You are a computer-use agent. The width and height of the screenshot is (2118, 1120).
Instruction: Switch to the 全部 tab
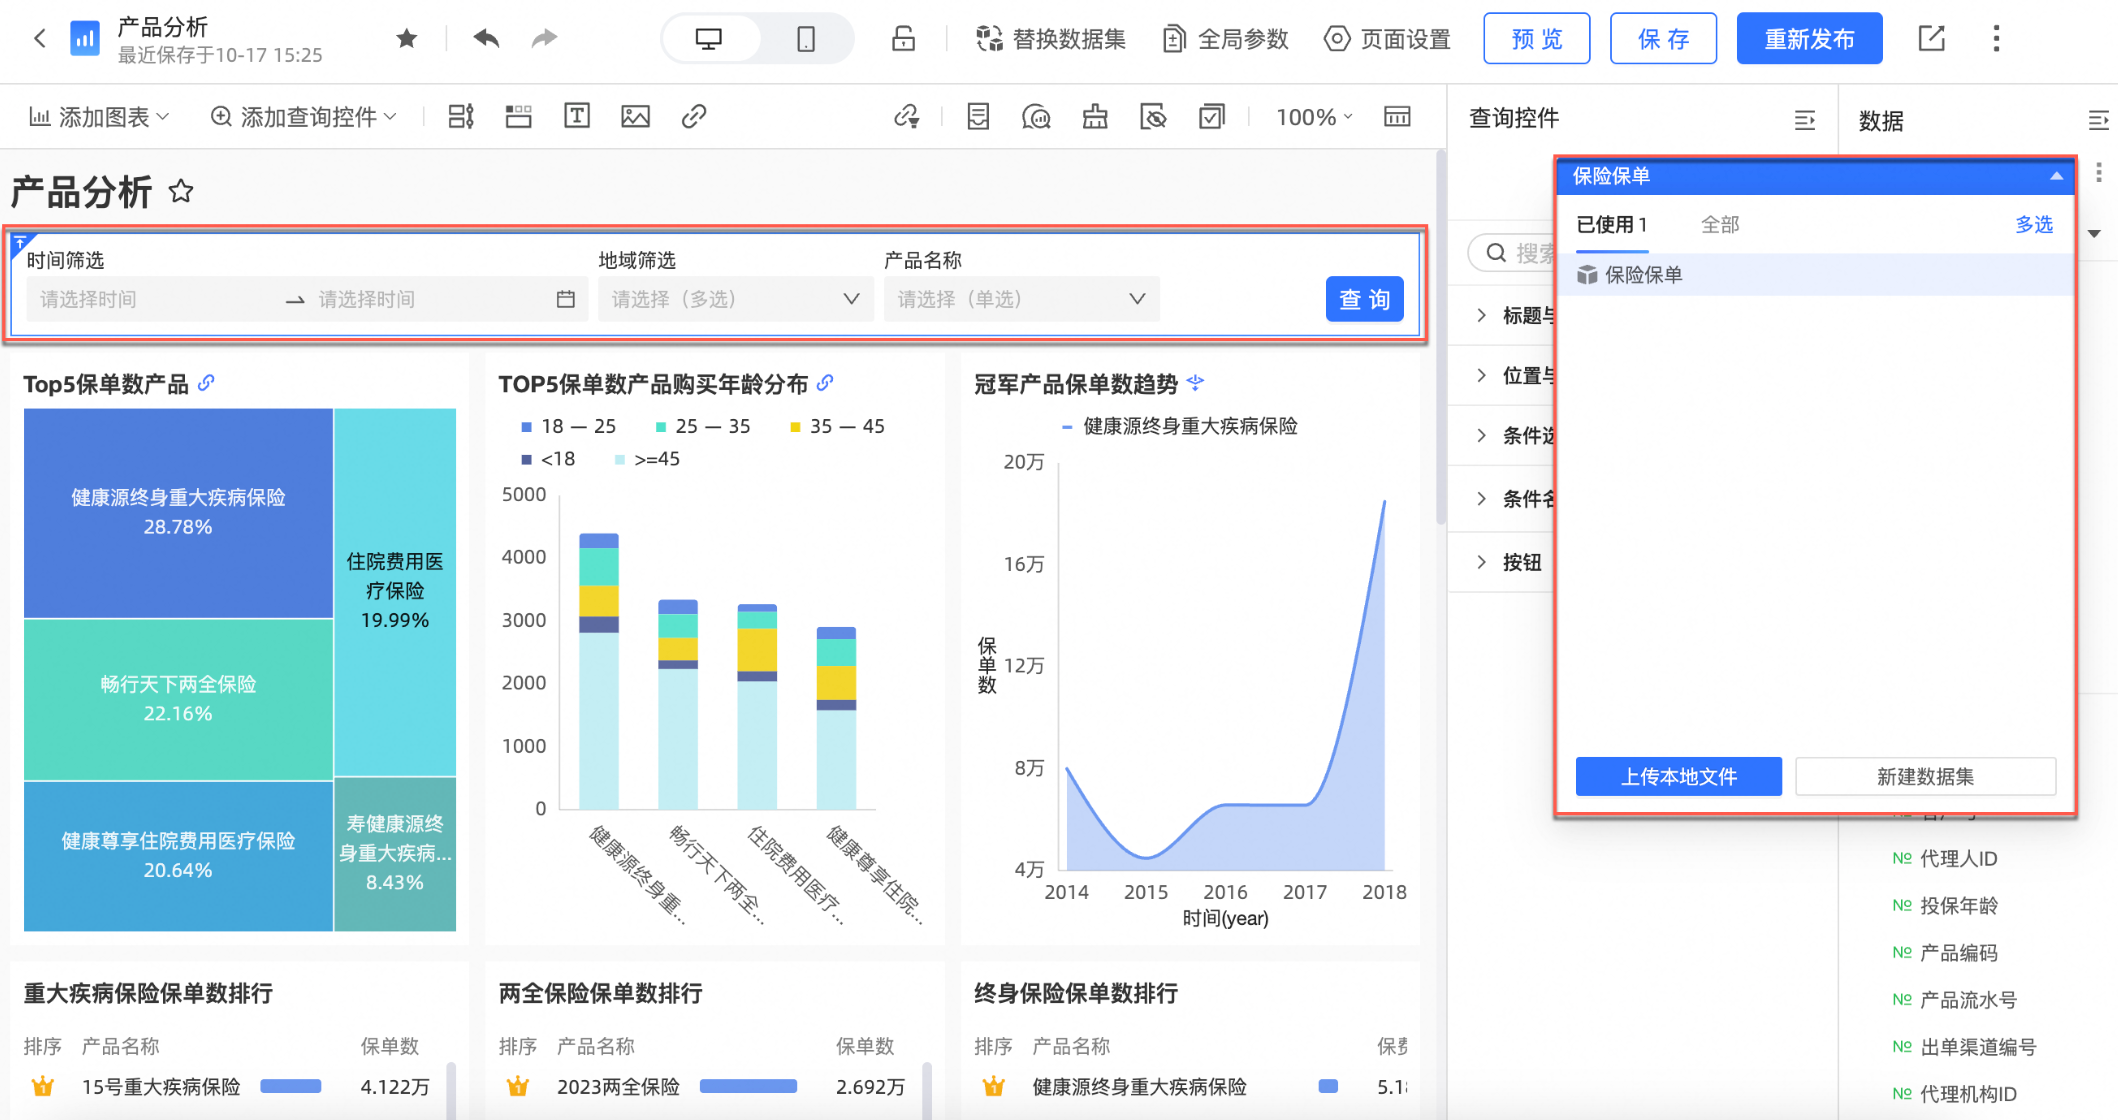[x=1720, y=225]
